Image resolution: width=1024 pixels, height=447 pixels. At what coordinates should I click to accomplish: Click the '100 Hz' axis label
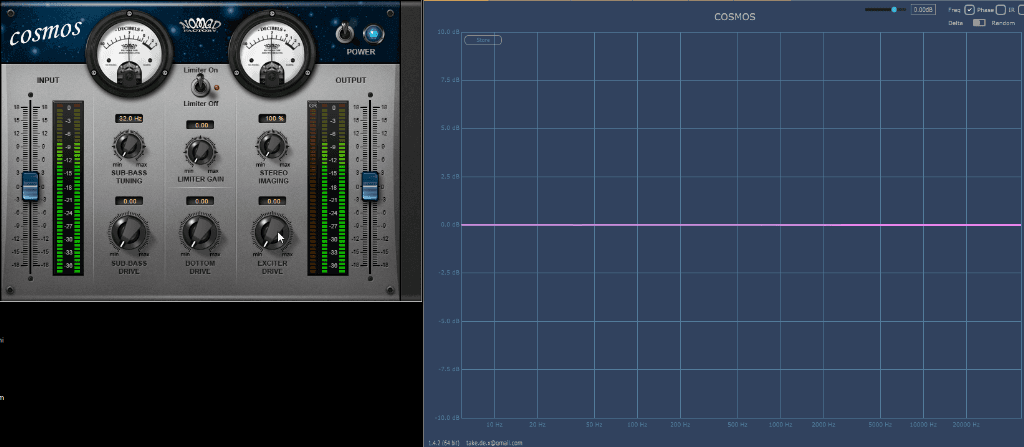point(637,425)
